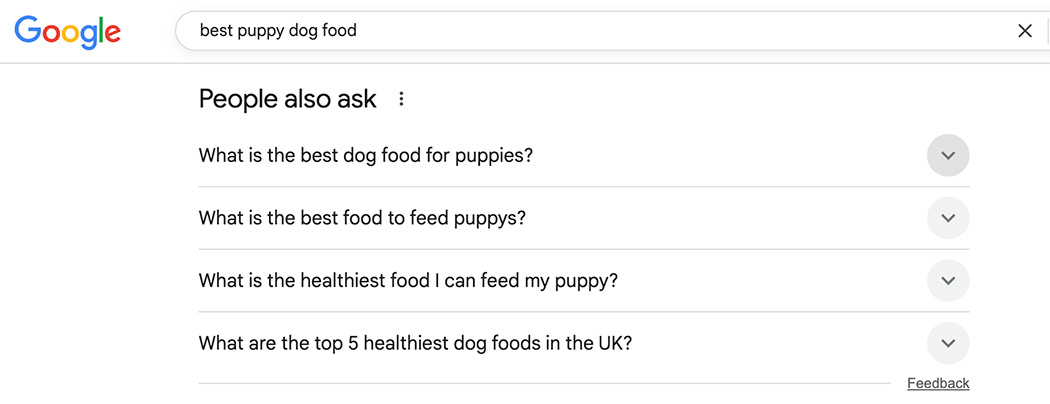
Task: Click the word 'puppy' in search query
Action: pos(258,31)
